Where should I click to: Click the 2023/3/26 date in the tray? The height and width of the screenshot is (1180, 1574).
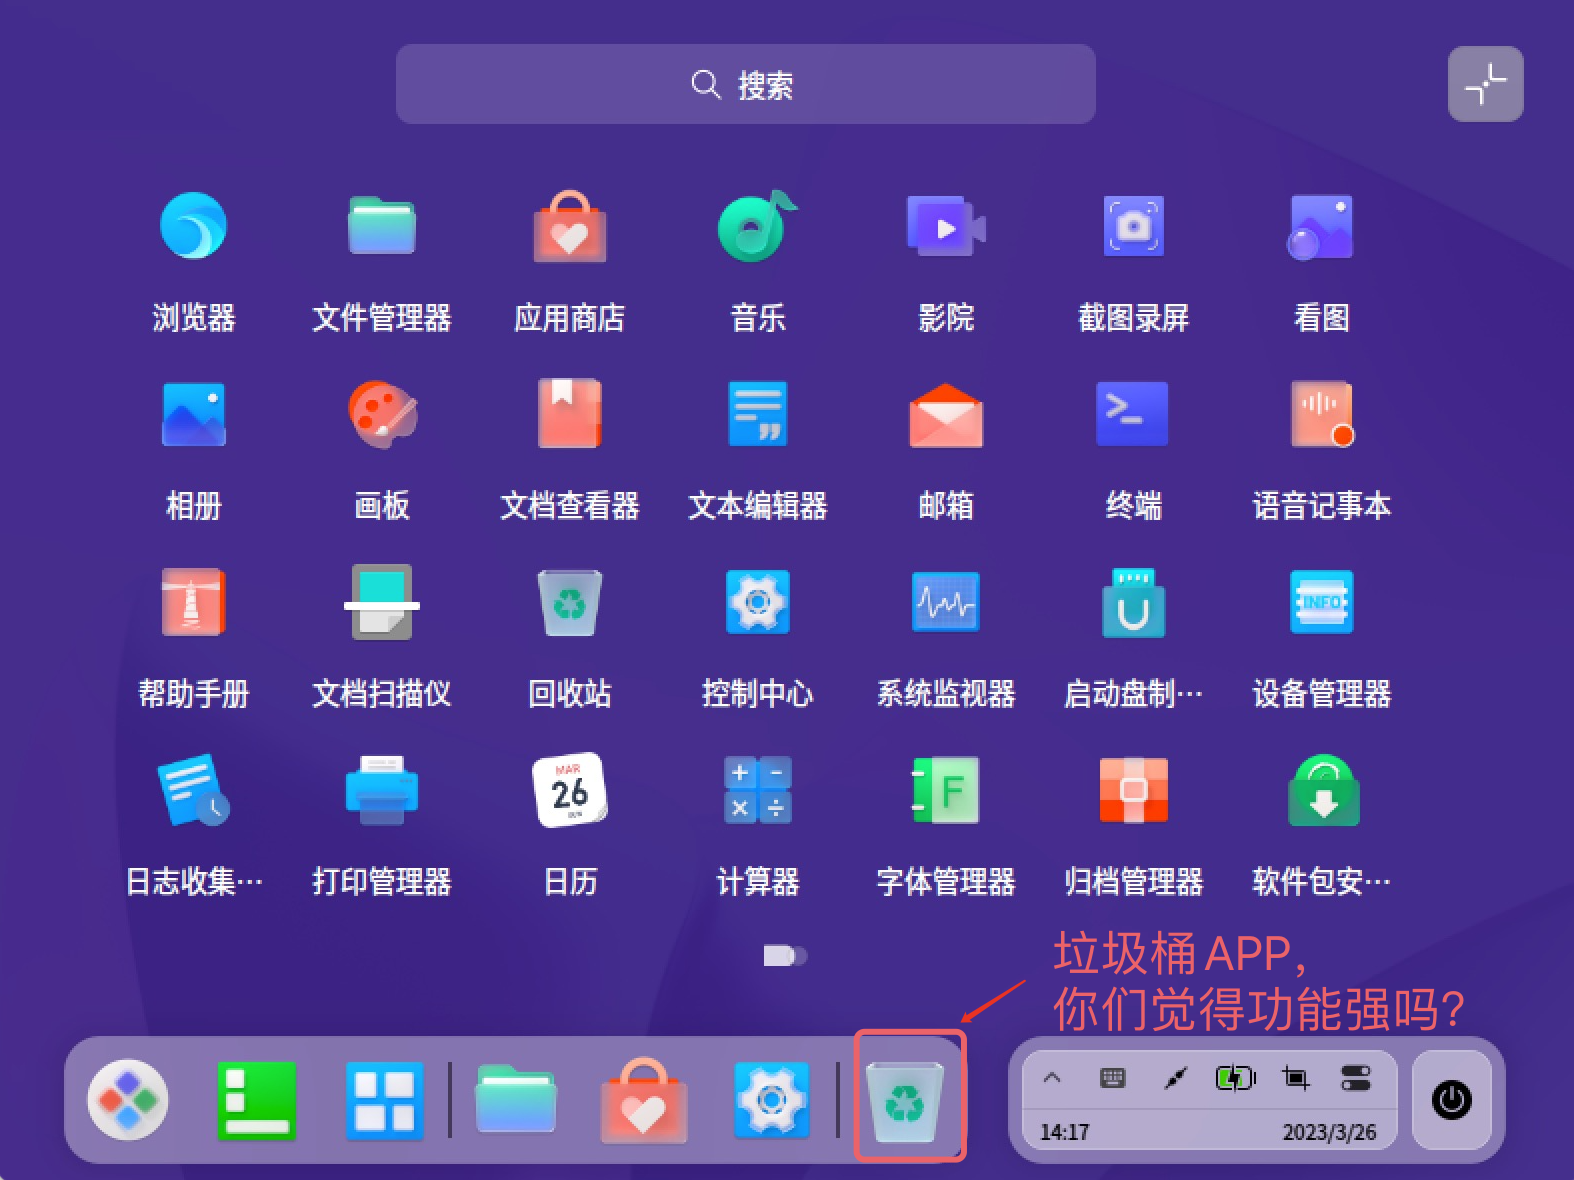point(1329,1132)
